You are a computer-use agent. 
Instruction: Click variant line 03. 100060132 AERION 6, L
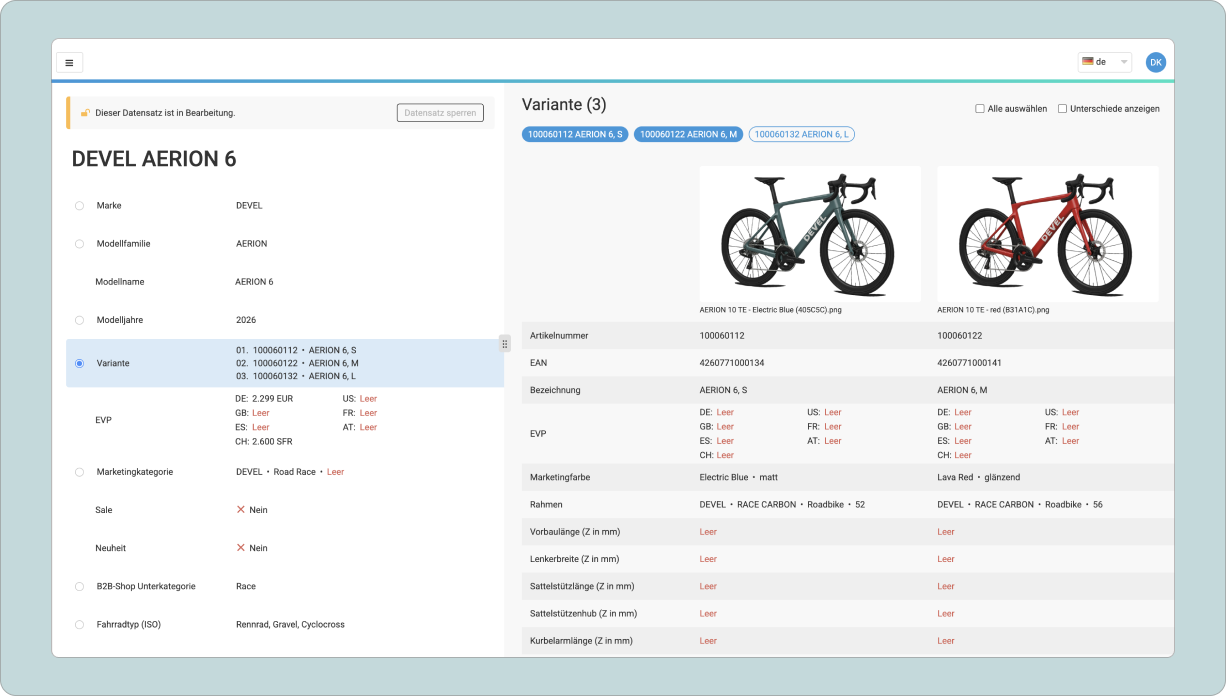[x=295, y=376]
